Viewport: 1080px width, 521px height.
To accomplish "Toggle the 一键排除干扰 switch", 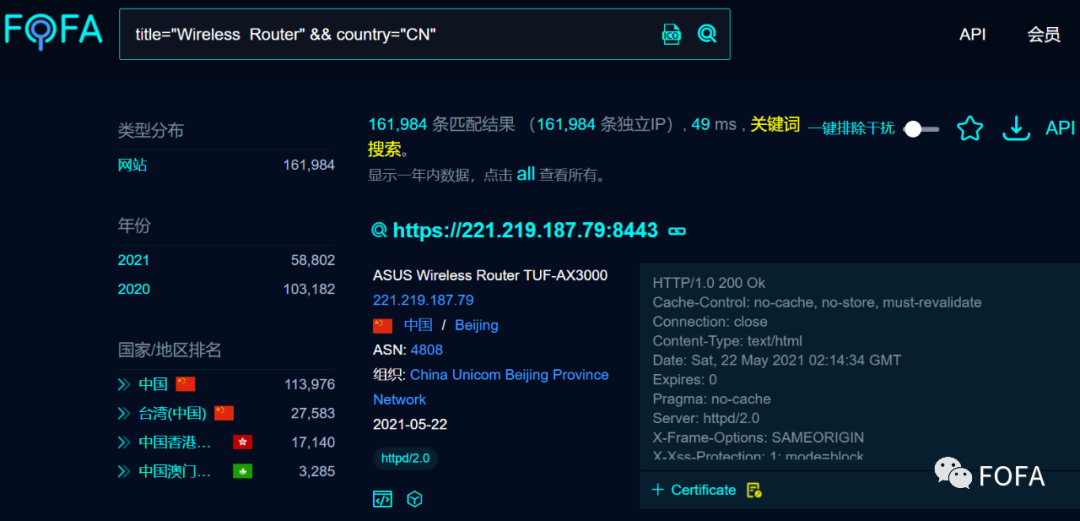I will coord(922,129).
